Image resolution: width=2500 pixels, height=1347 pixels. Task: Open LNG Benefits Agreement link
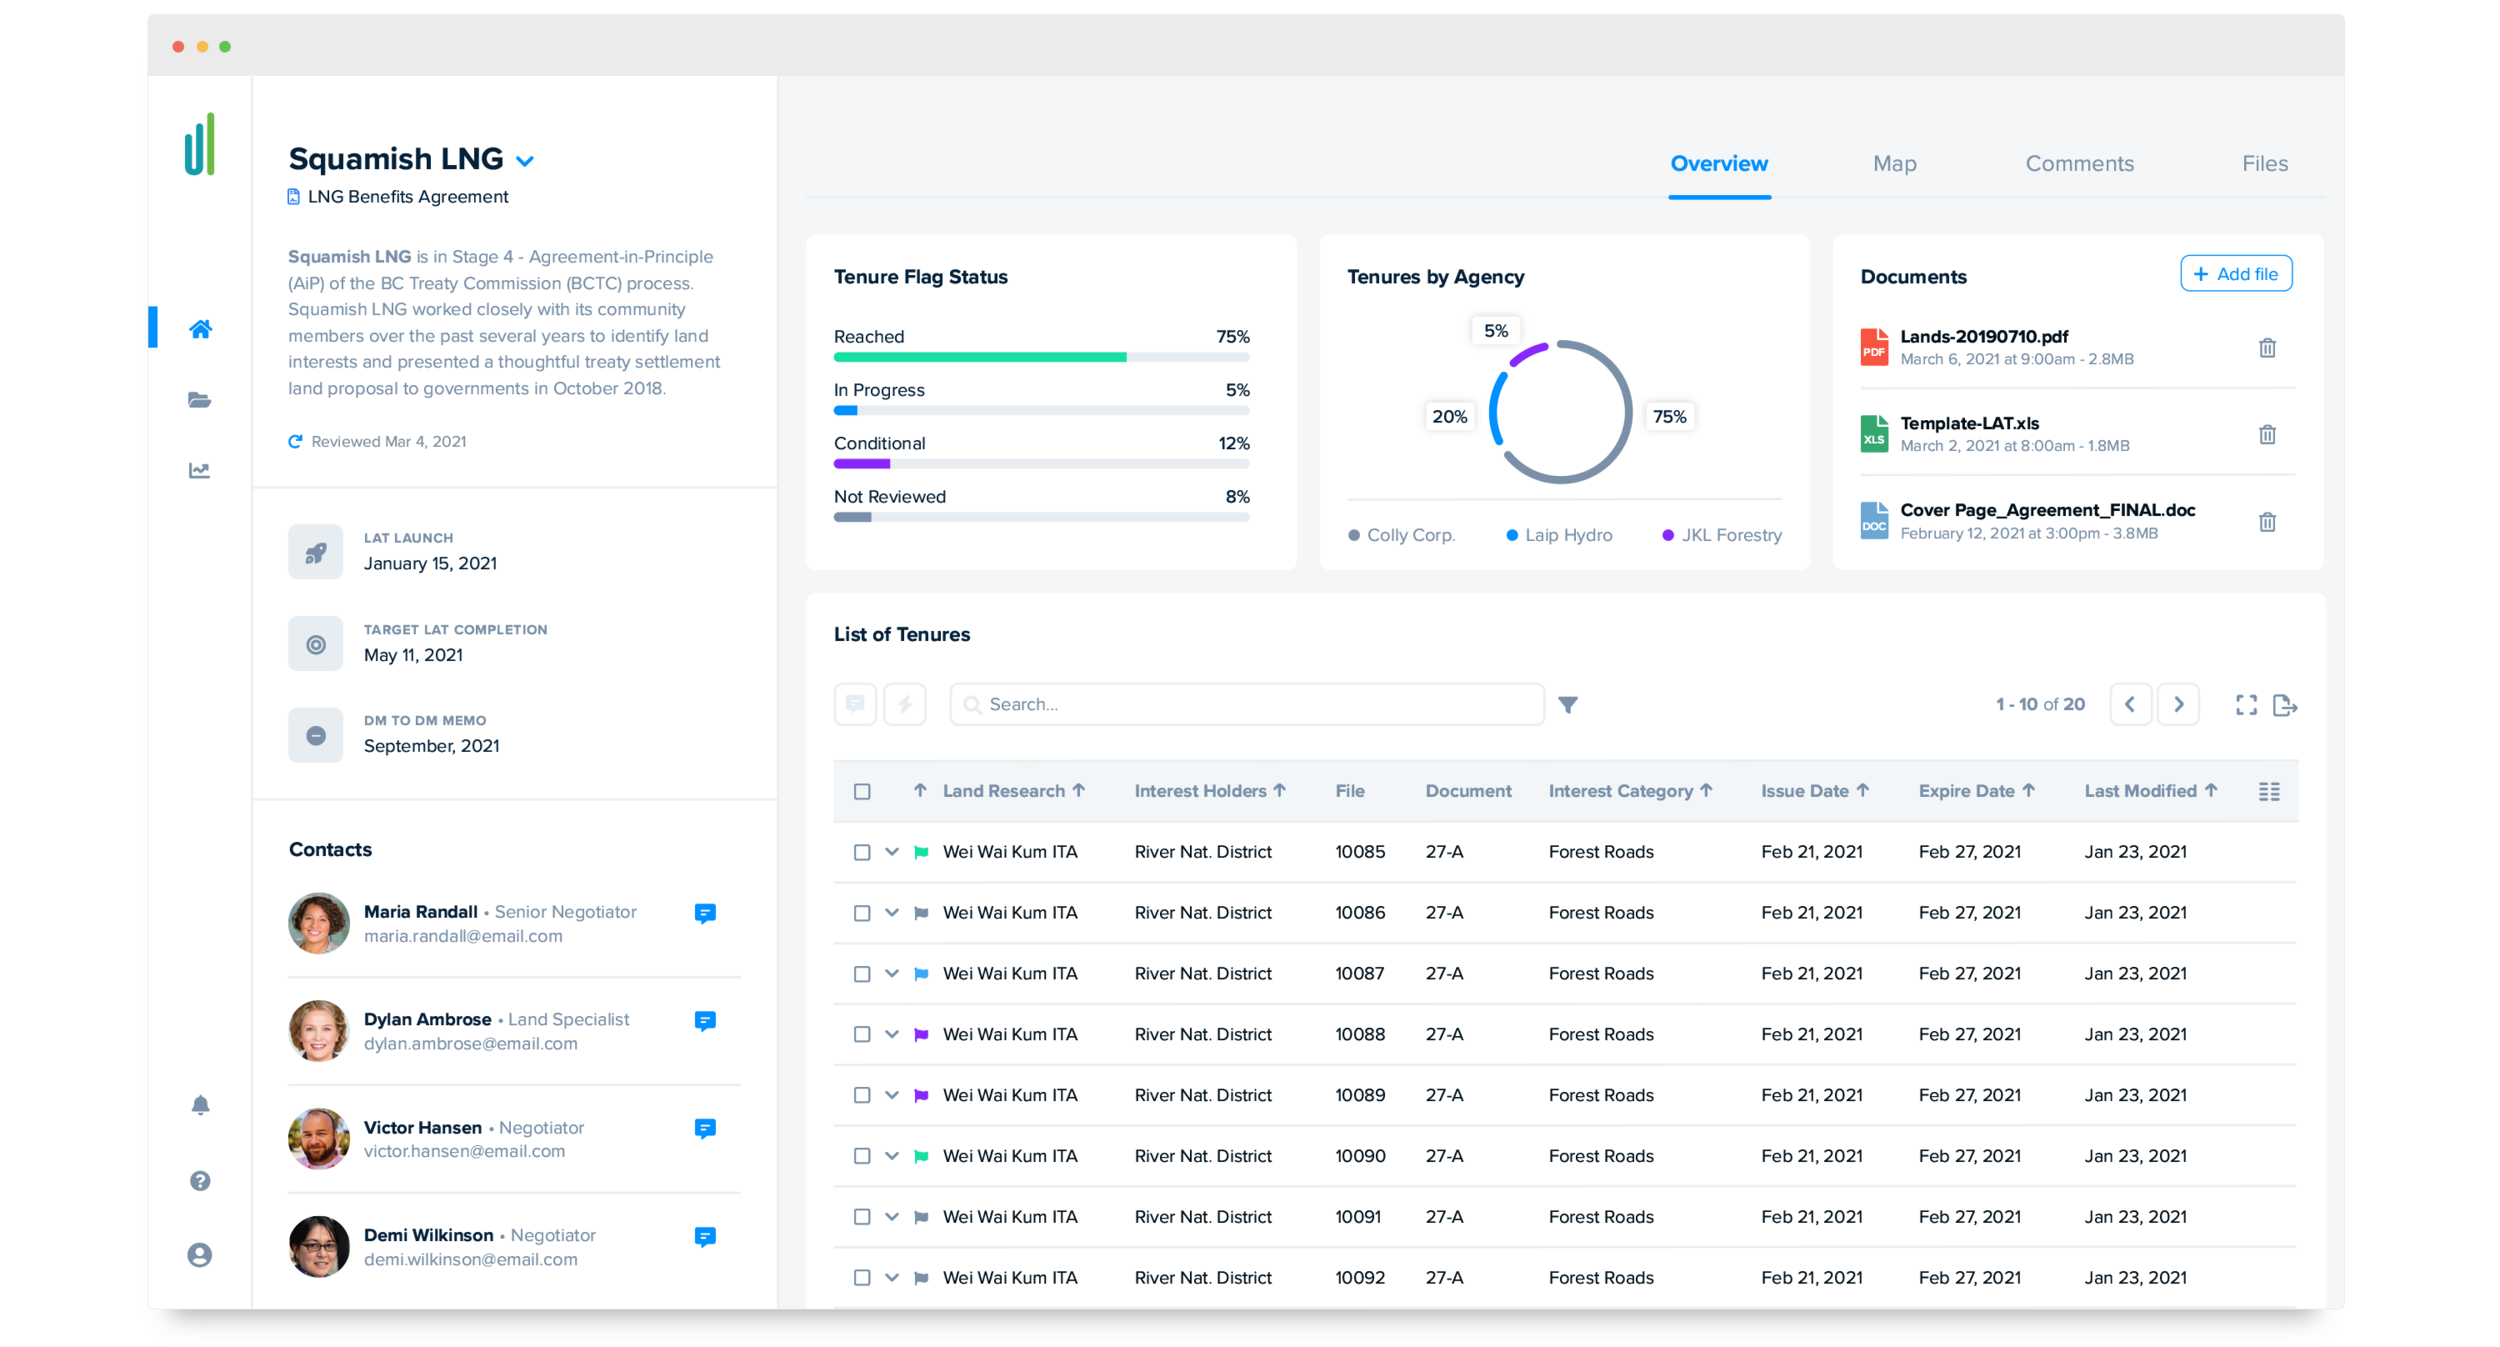407,197
